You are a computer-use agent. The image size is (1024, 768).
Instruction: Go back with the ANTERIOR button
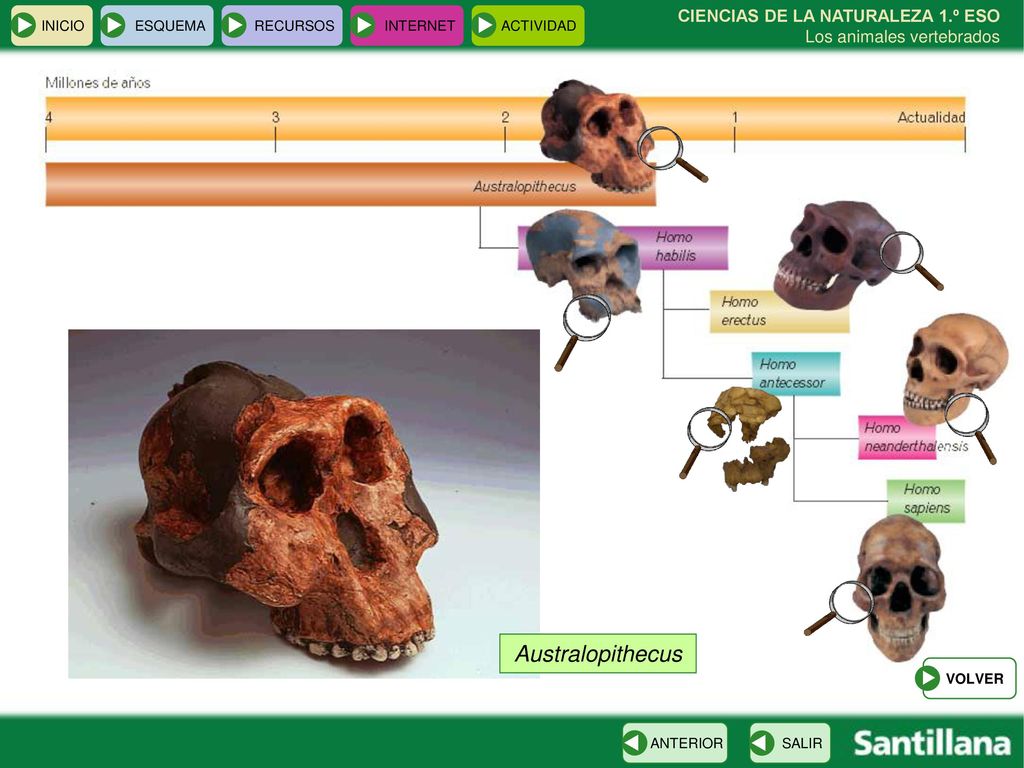coord(675,743)
